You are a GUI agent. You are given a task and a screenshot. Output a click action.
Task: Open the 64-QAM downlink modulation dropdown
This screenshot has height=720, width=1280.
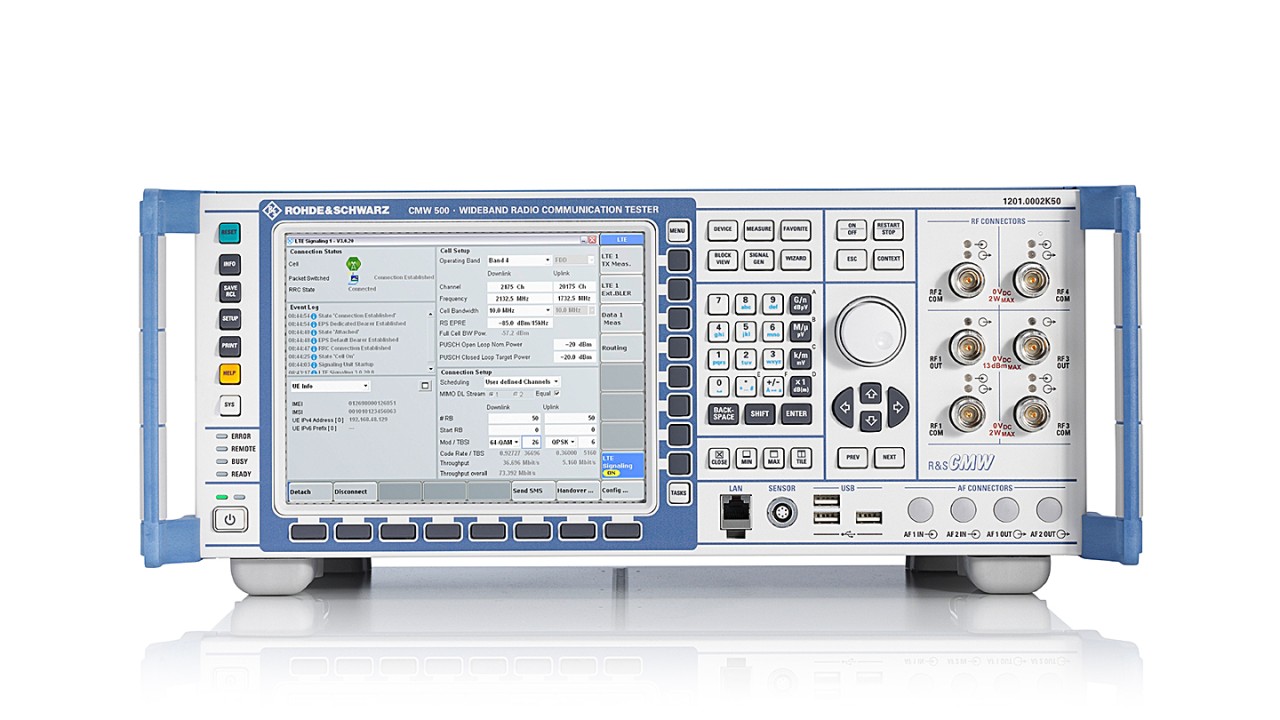(504, 442)
